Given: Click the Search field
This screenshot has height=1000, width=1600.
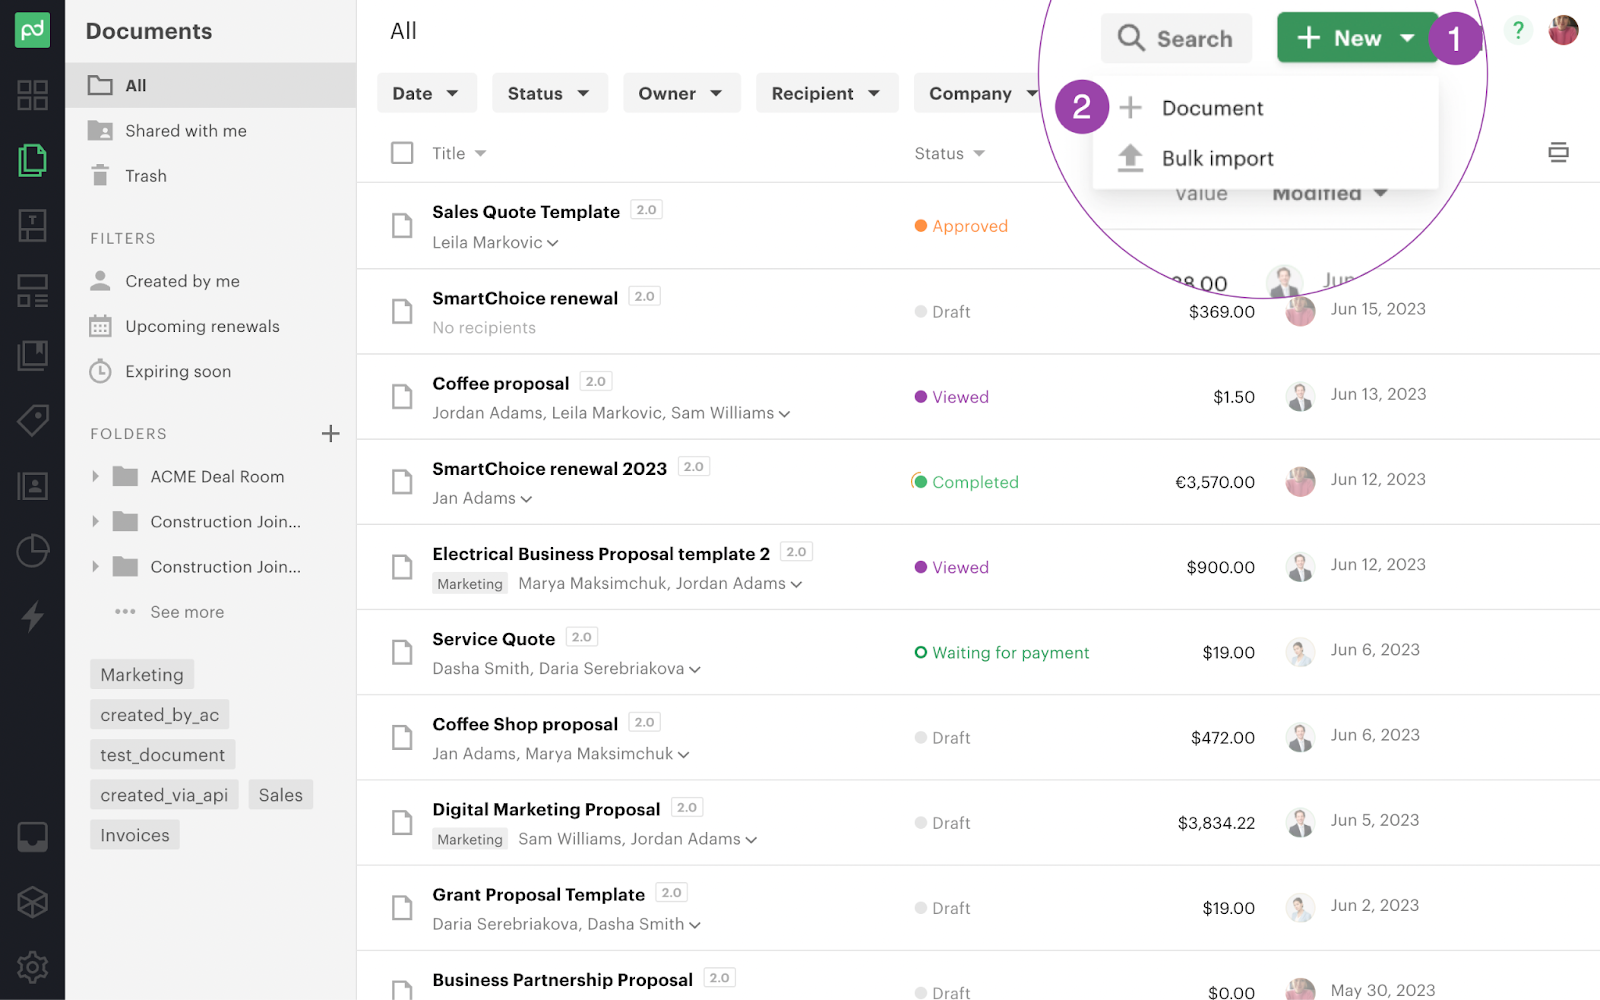Looking at the screenshot, I should tap(1176, 38).
